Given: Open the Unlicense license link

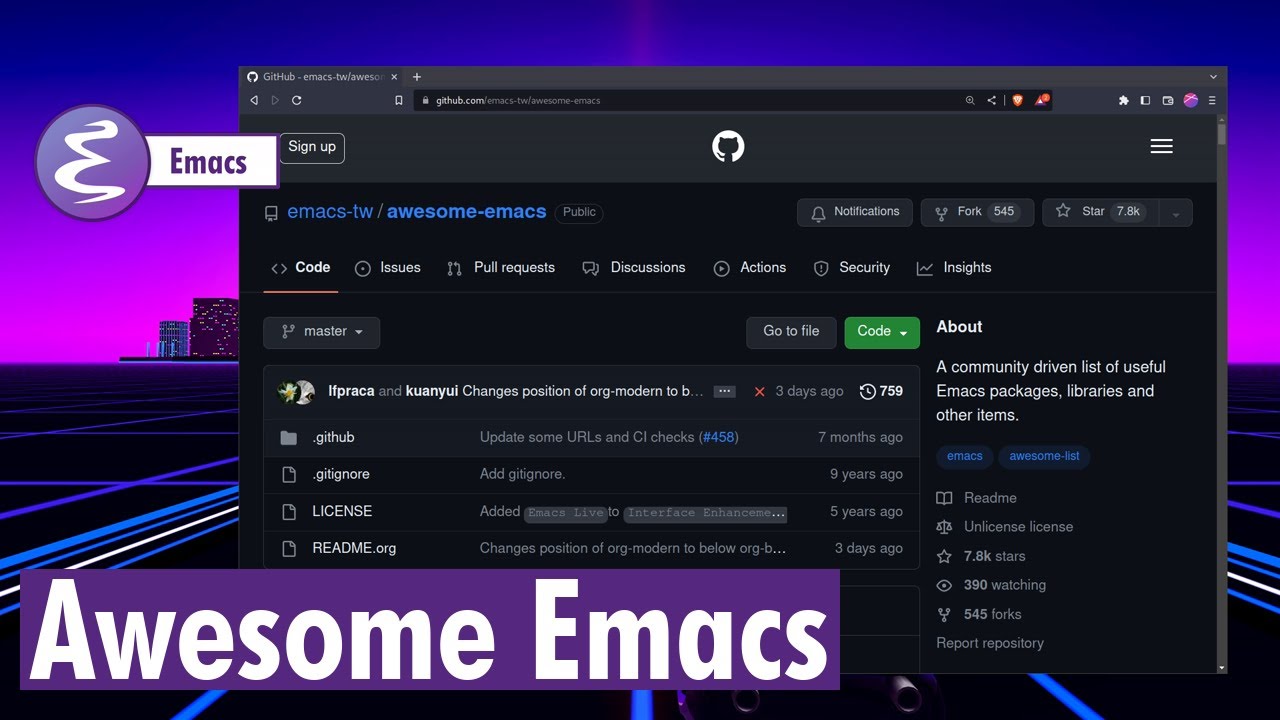Looking at the screenshot, I should (1005, 527).
